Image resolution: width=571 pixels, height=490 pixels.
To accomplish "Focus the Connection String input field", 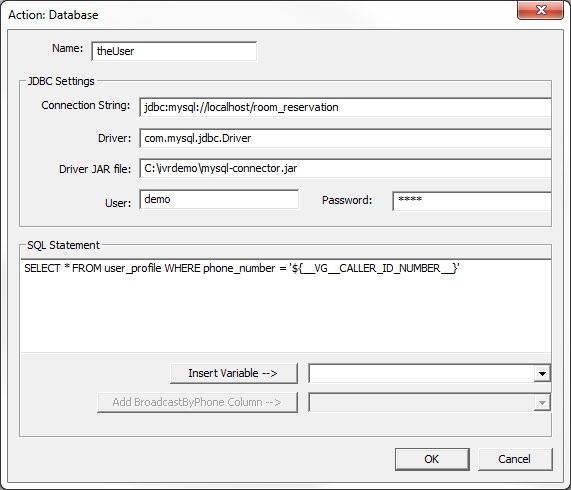I will (345, 107).
